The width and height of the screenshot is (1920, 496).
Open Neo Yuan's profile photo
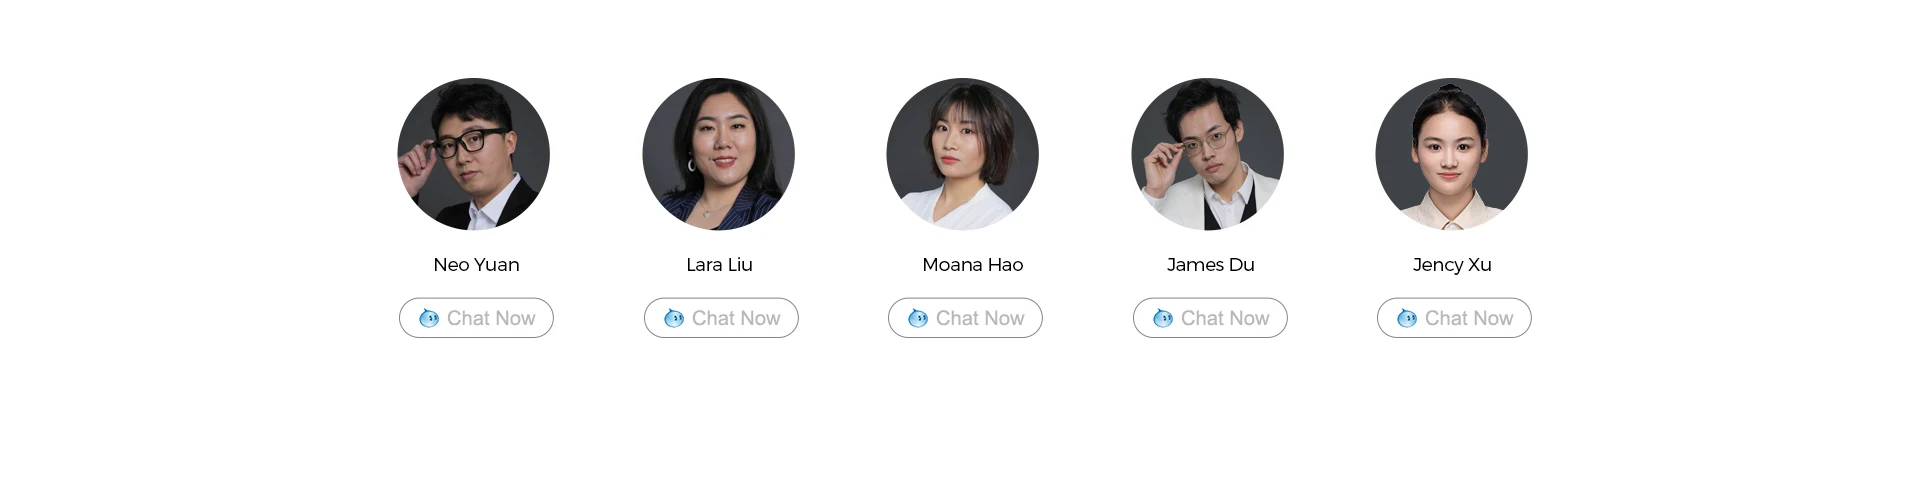click(474, 154)
